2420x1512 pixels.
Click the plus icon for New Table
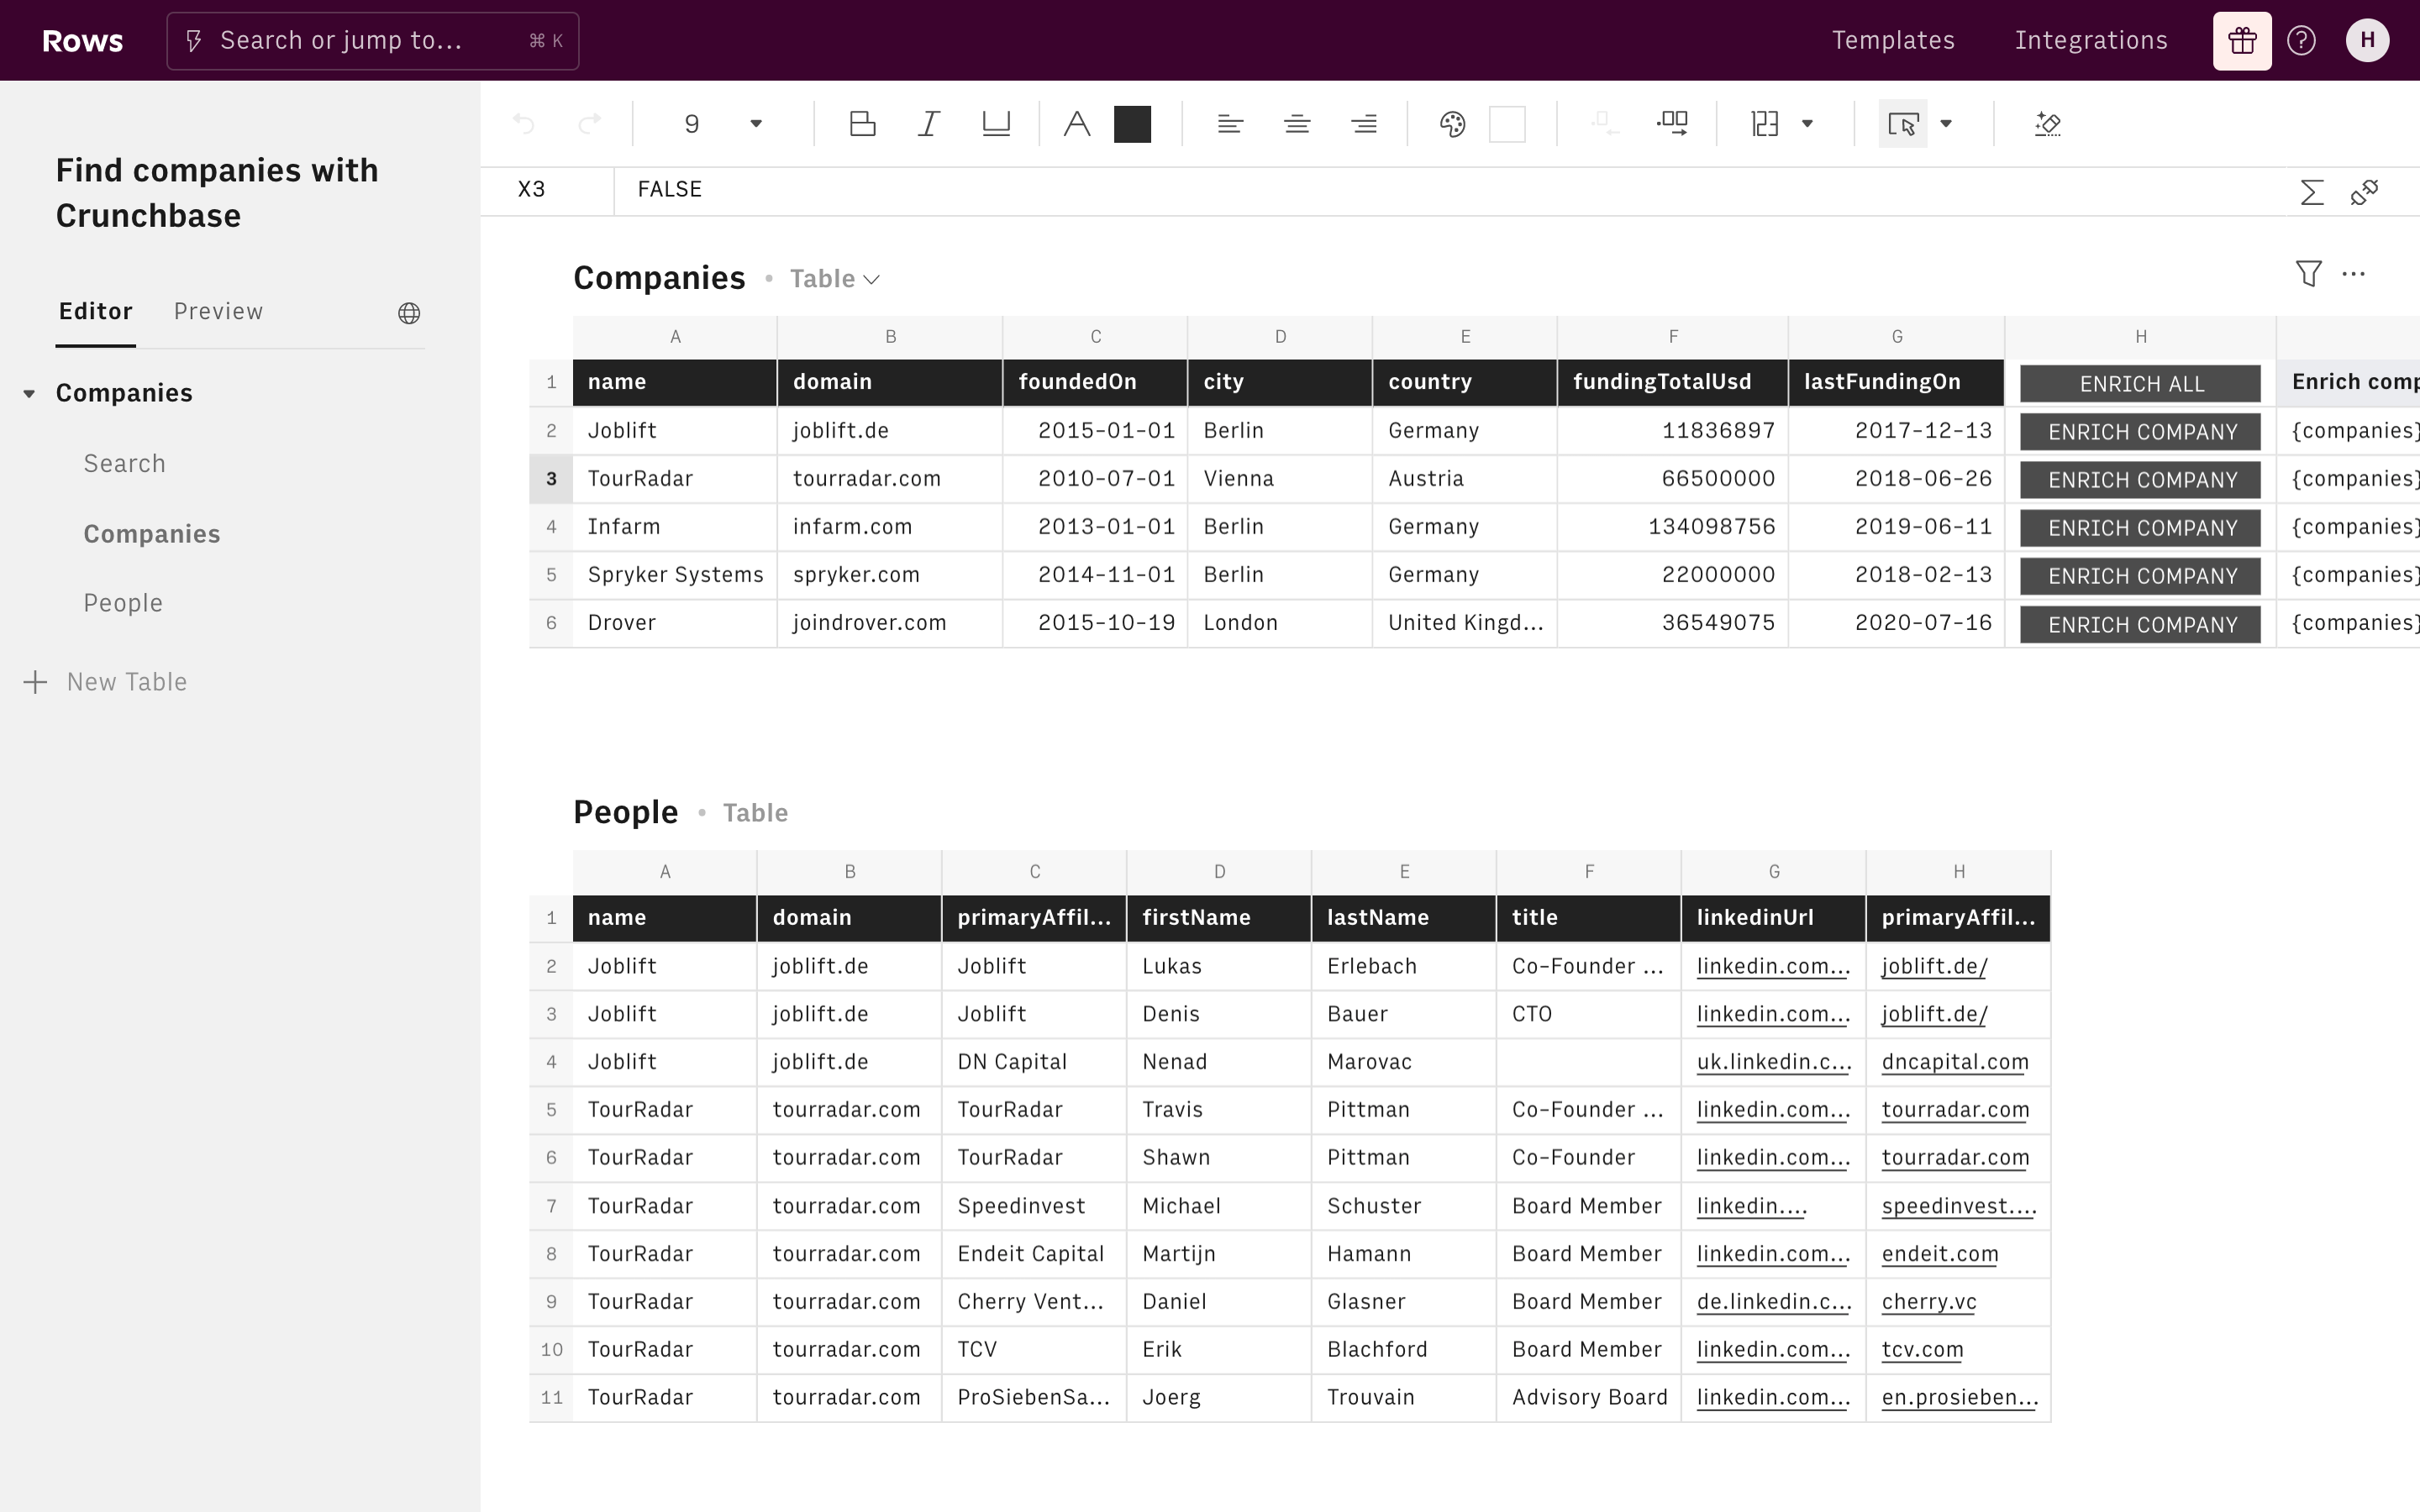[35, 682]
